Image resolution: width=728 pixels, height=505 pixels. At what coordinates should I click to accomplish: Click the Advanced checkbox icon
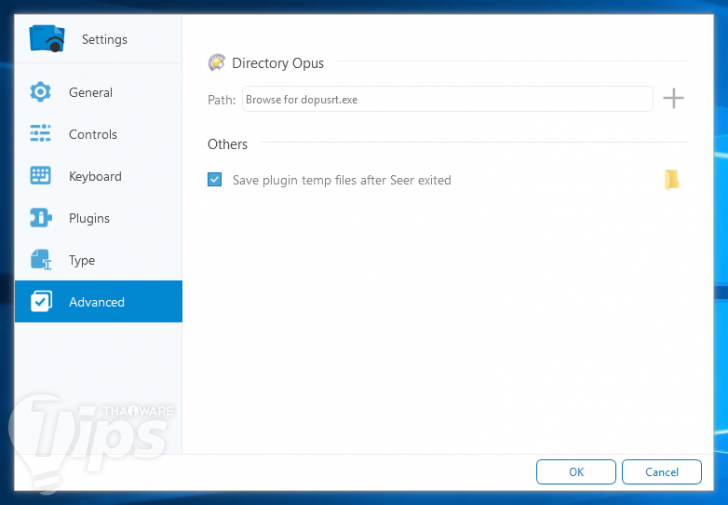(41, 301)
